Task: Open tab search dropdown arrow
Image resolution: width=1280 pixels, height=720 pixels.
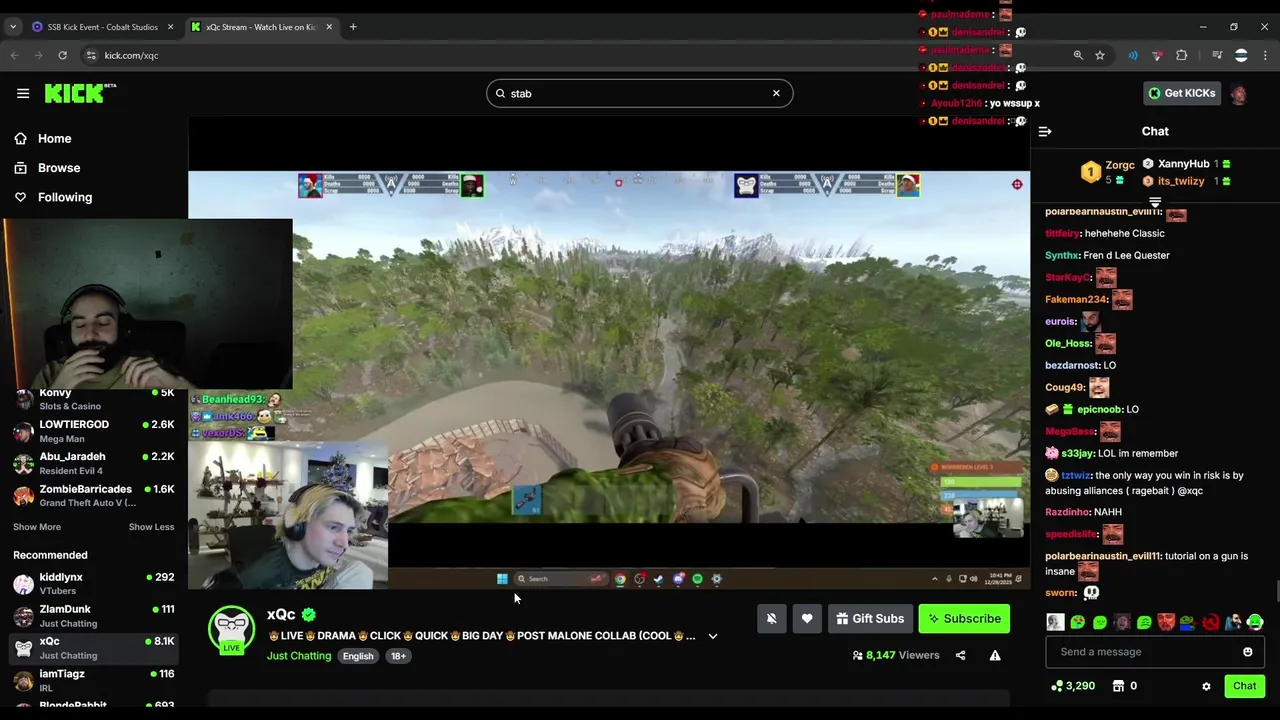Action: point(13,27)
